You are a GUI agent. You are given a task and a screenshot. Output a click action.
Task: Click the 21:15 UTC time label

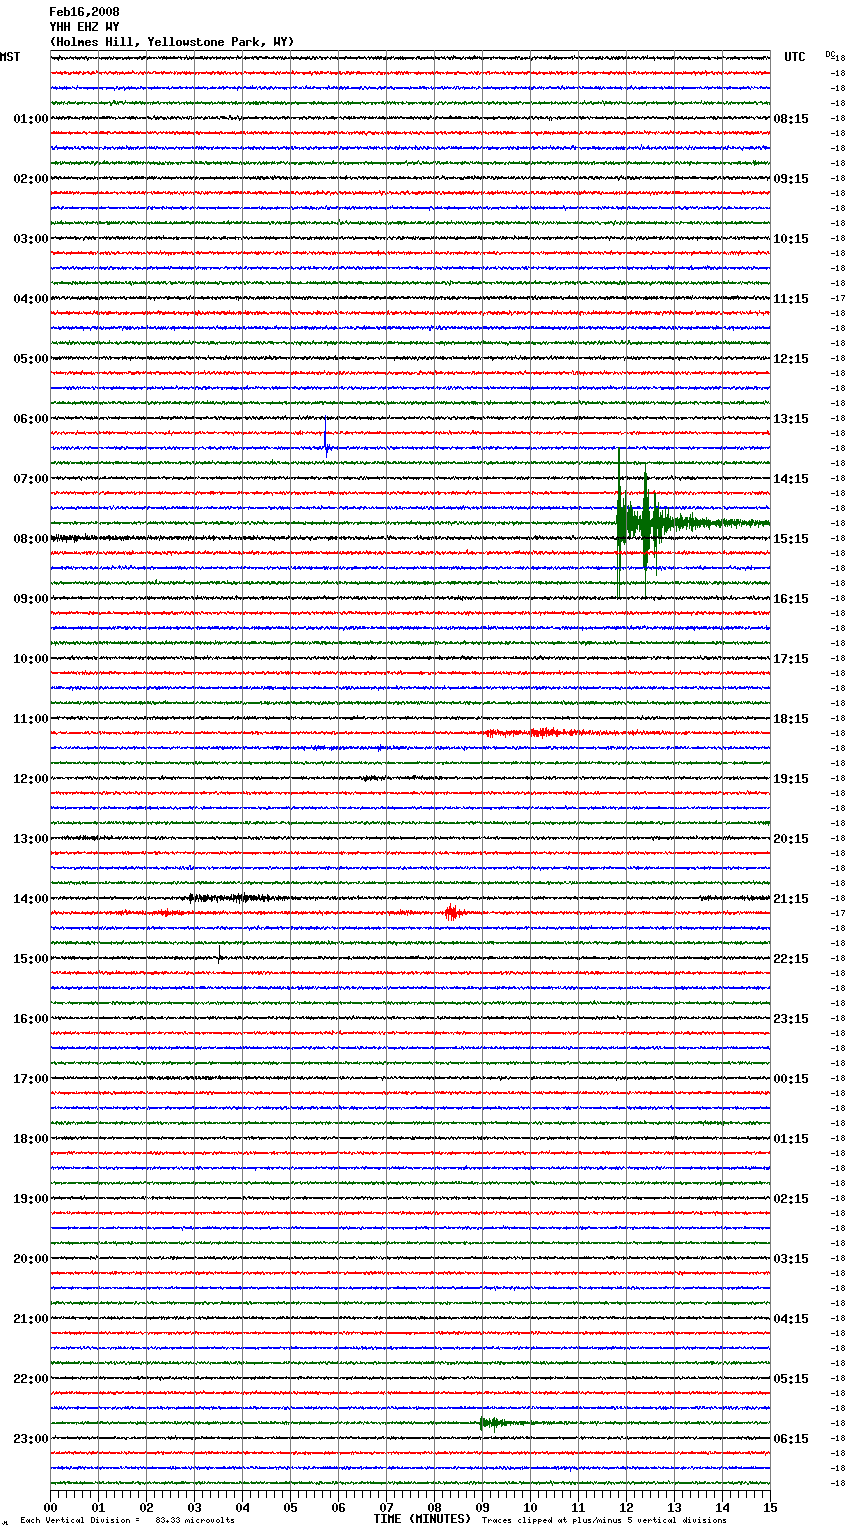click(791, 899)
